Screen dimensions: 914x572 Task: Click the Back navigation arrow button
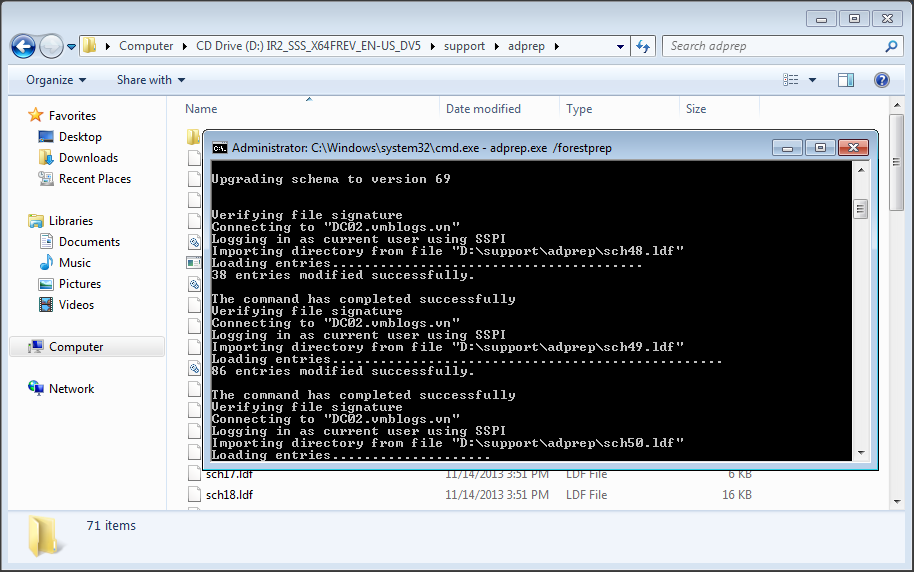23,46
